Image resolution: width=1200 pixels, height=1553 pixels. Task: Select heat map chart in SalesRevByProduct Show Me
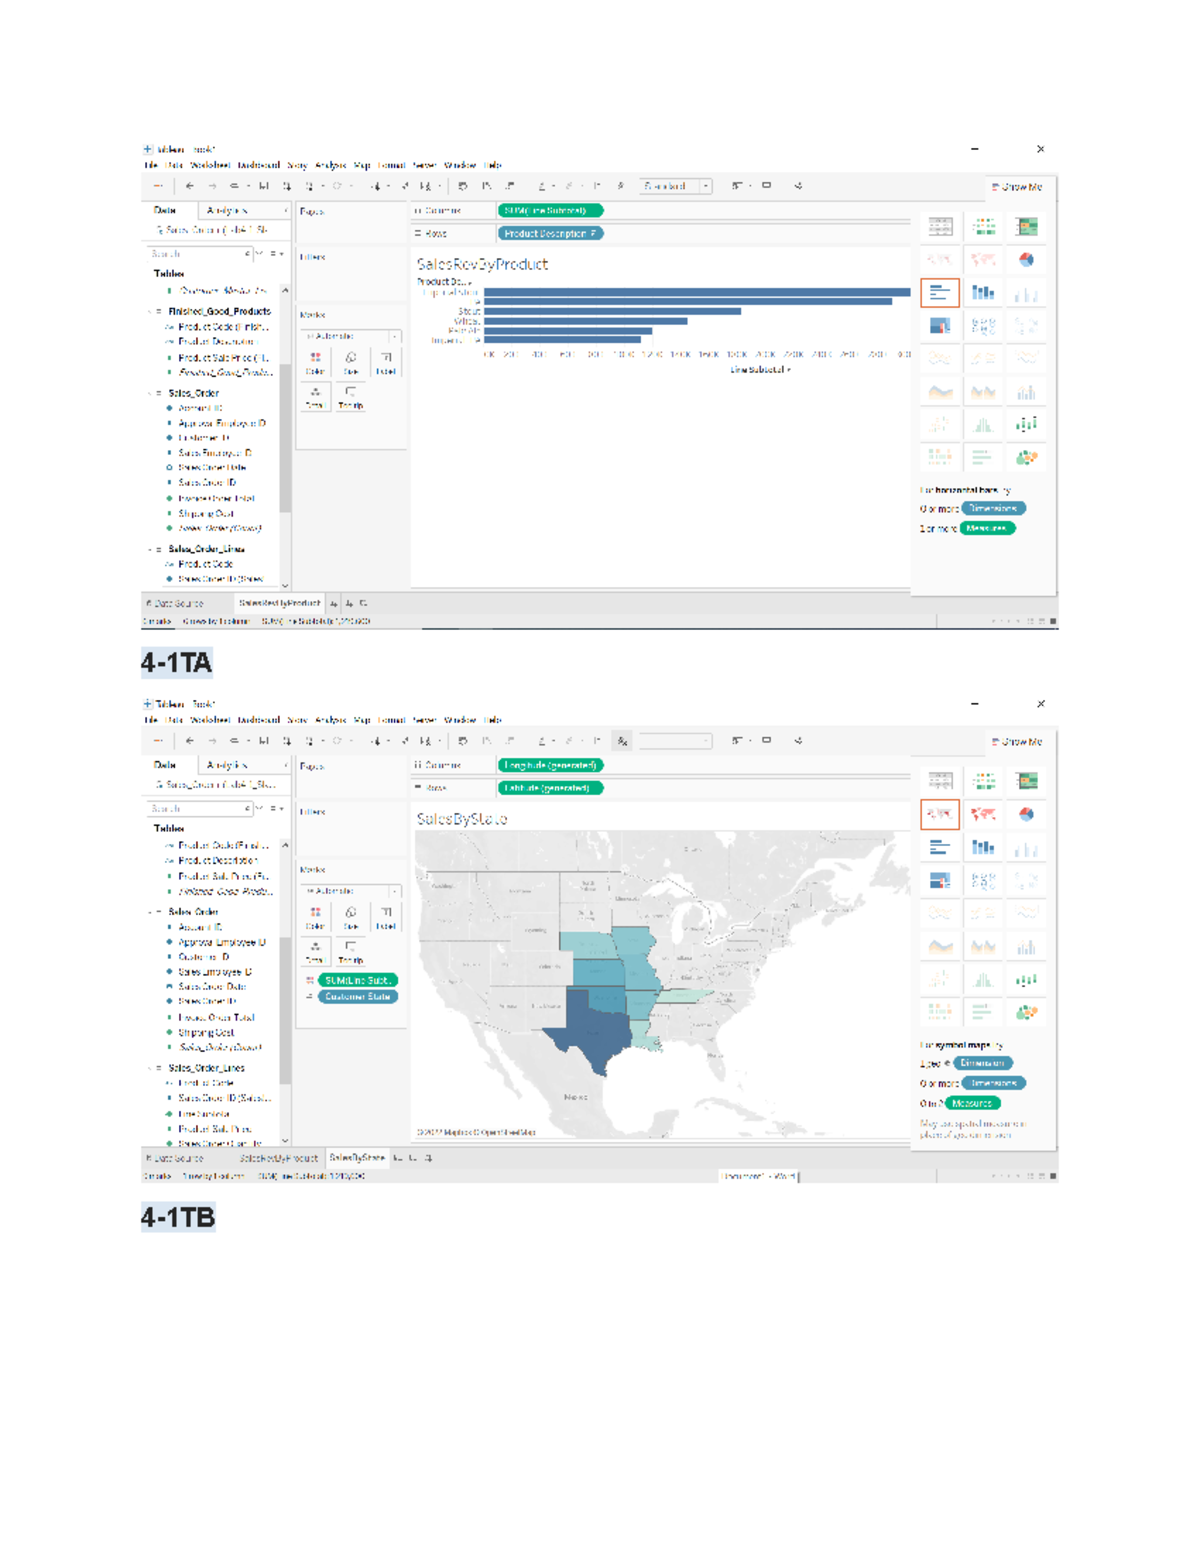coord(984,227)
